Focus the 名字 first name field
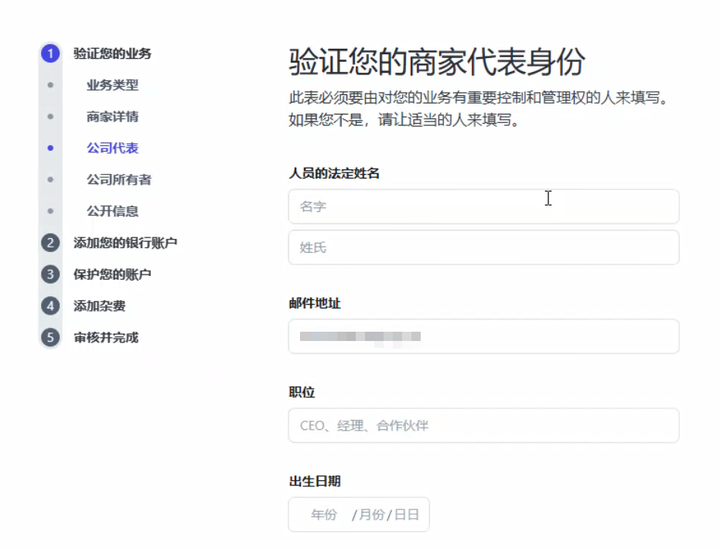The image size is (720, 549). pyautogui.click(x=483, y=207)
